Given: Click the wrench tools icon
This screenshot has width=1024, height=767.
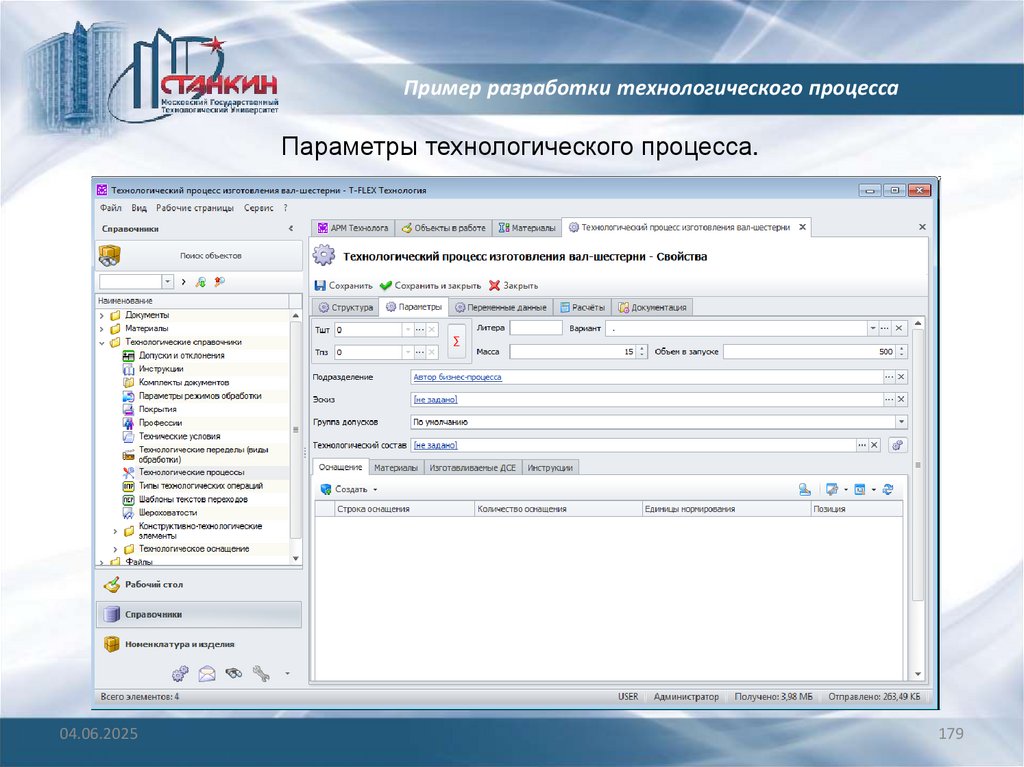Looking at the screenshot, I should pyautogui.click(x=261, y=673).
